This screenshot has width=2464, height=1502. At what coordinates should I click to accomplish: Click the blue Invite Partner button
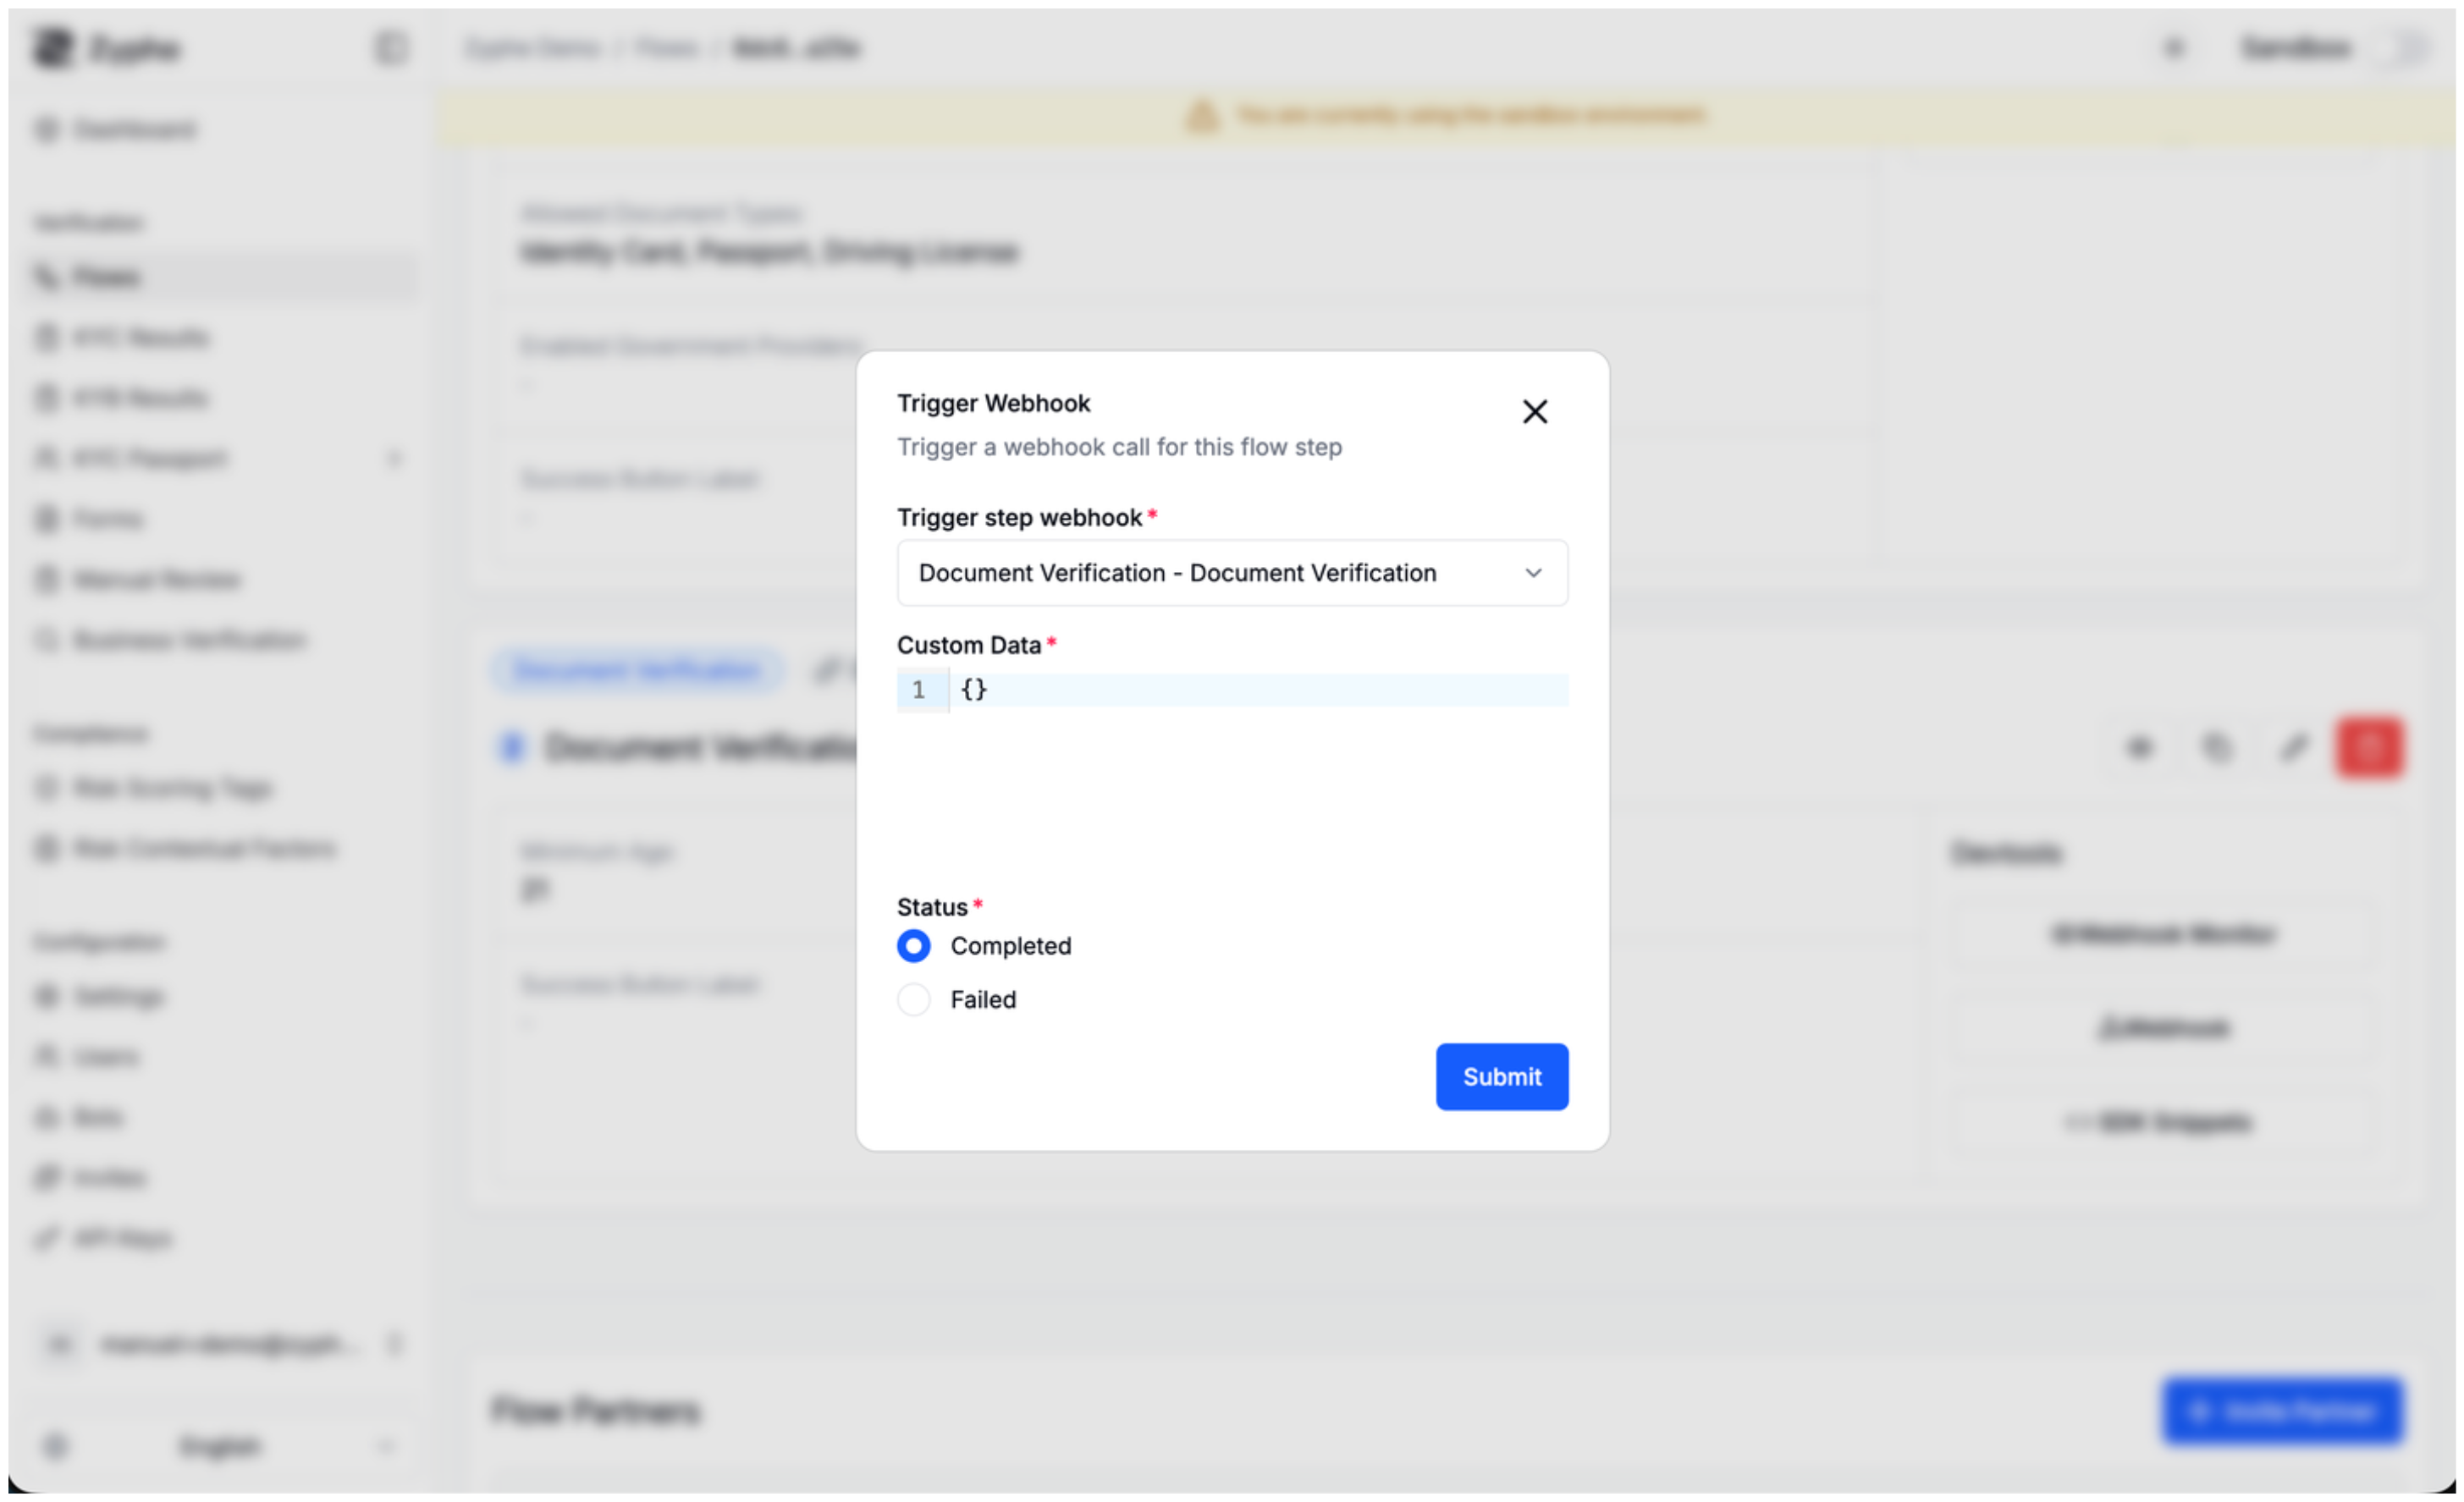[2282, 1411]
